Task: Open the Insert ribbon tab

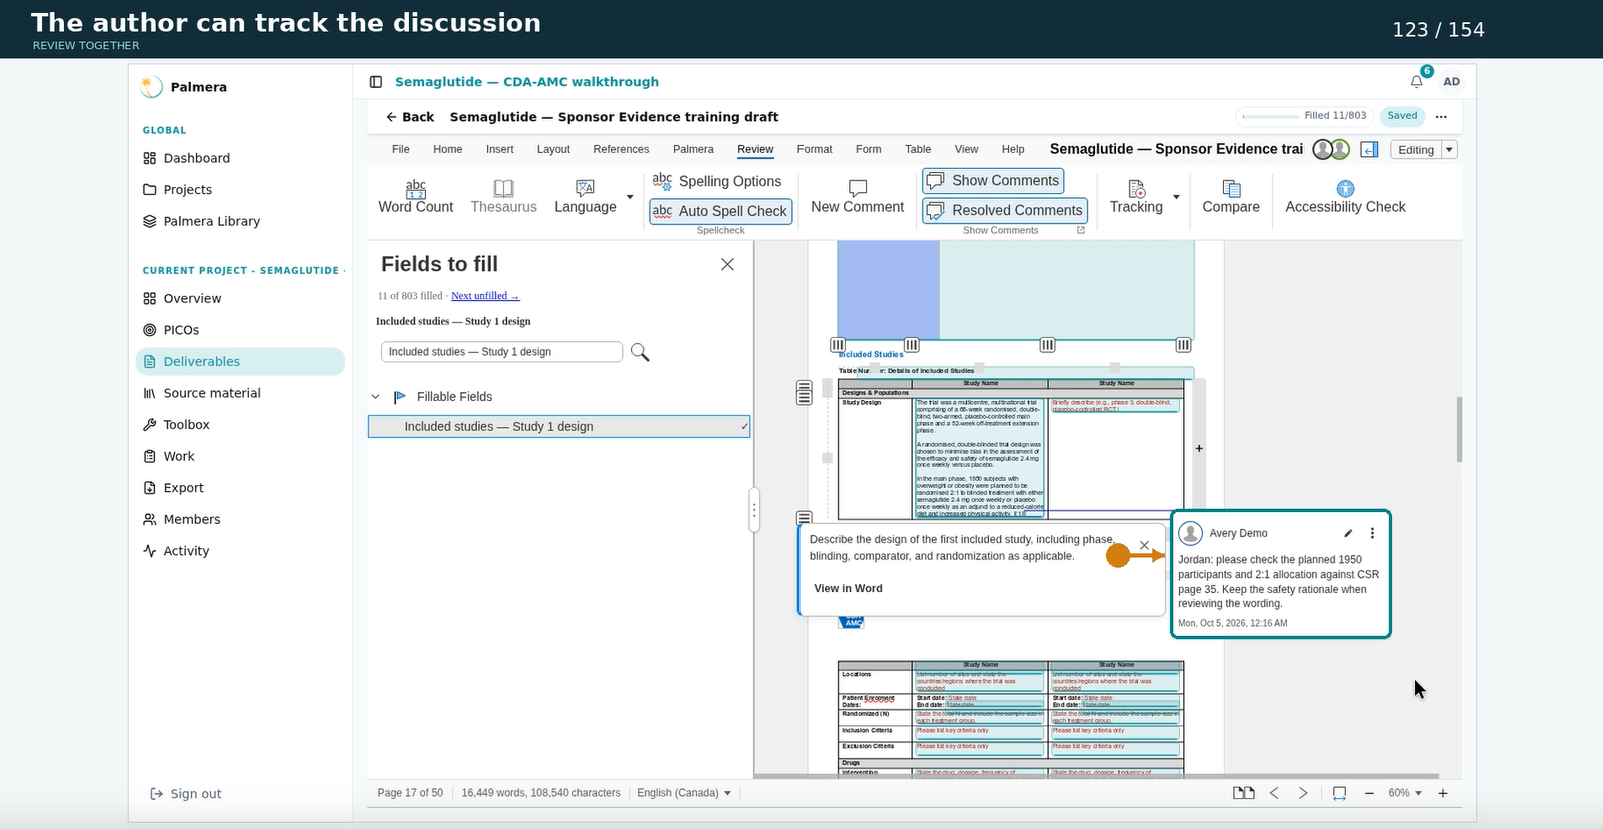Action: click(500, 149)
